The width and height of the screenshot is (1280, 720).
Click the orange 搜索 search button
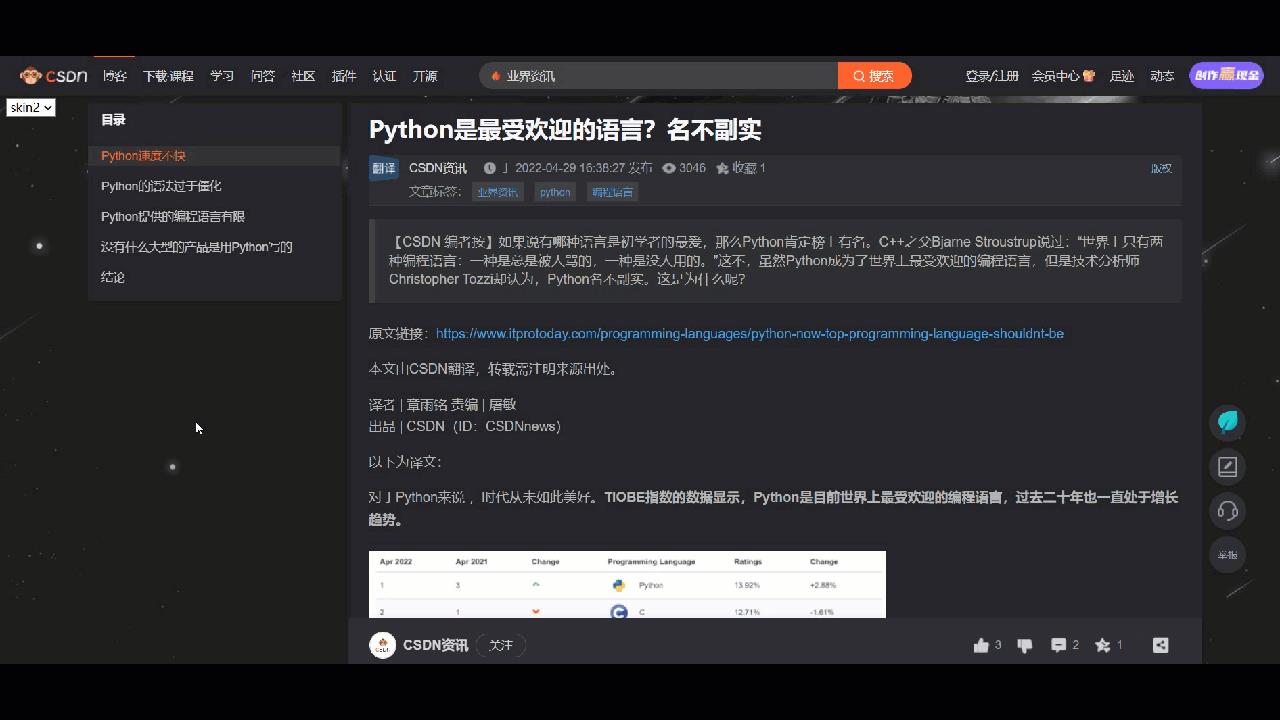(875, 76)
